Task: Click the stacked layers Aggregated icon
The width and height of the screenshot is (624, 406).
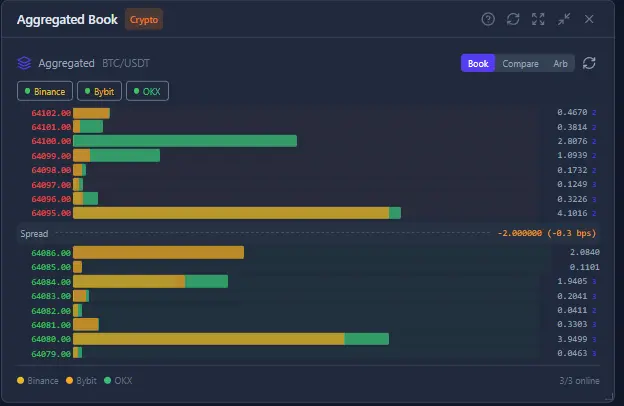Action: click(24, 63)
